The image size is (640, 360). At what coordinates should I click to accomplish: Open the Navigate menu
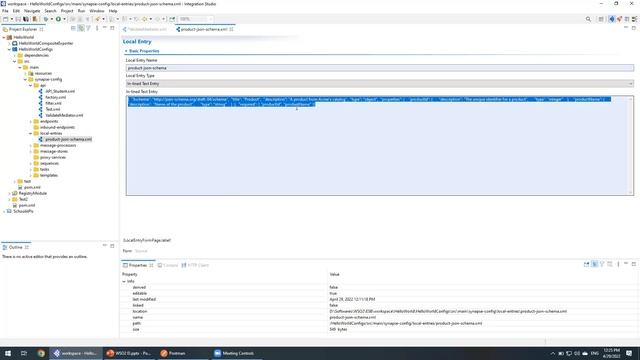[x=32, y=11]
